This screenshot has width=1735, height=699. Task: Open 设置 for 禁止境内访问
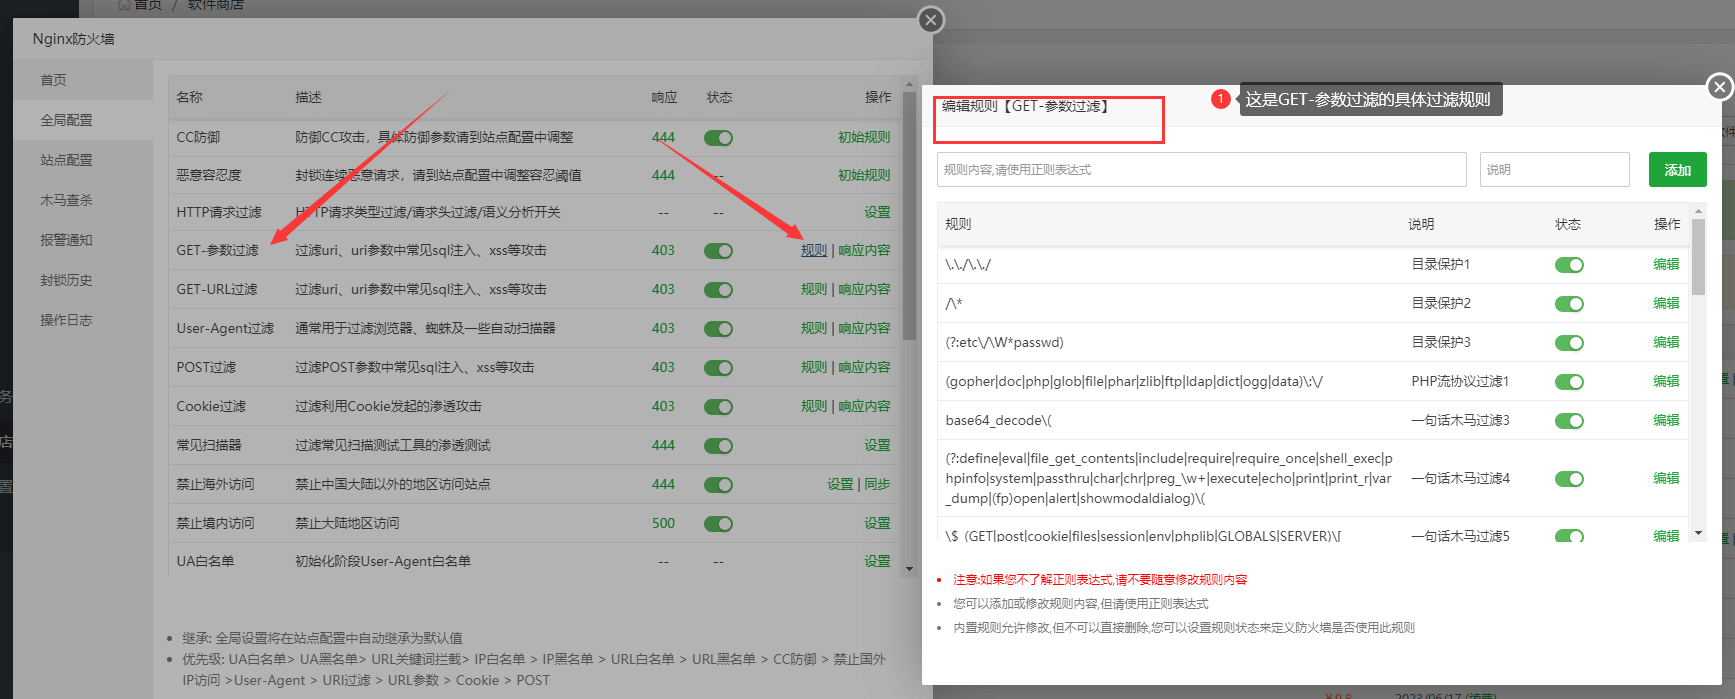(x=877, y=523)
